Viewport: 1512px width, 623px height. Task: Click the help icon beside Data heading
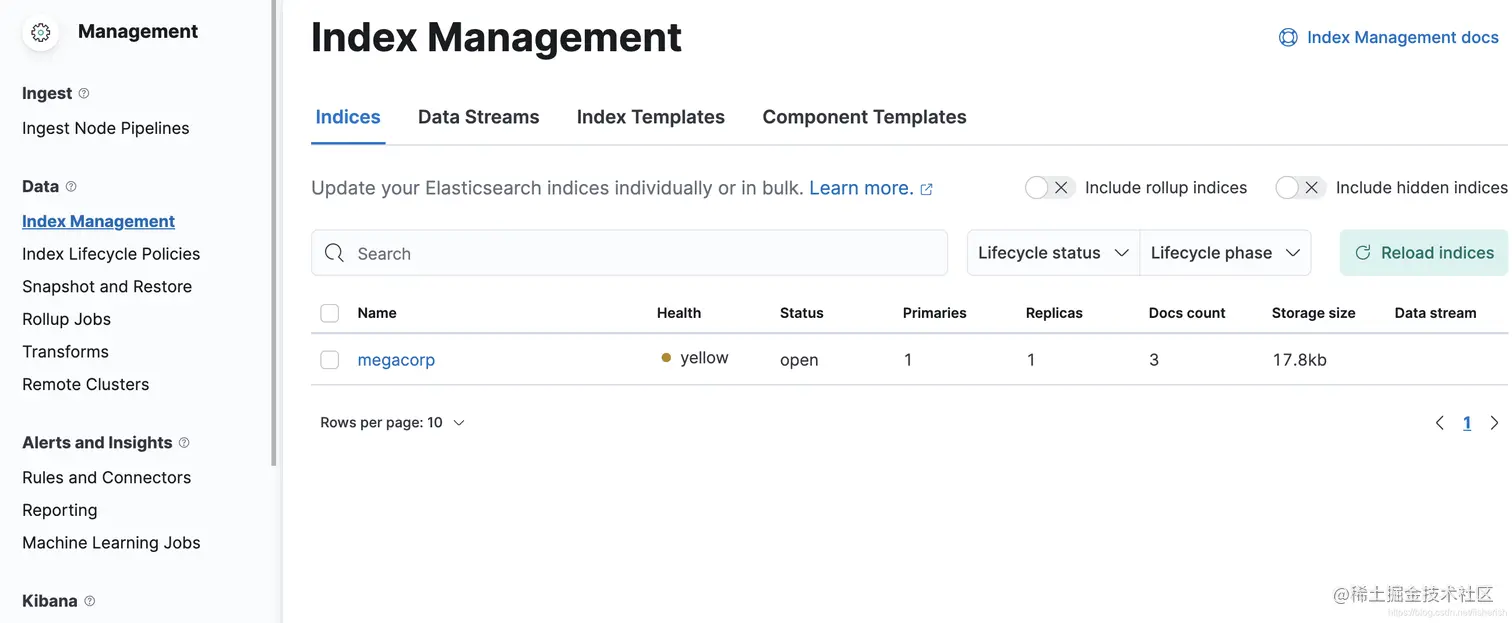[71, 186]
